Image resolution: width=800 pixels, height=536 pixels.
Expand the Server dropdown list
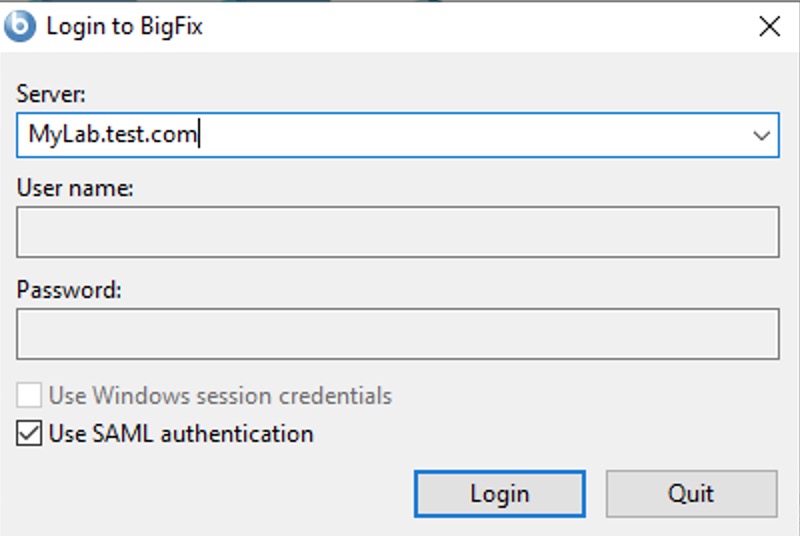point(762,135)
